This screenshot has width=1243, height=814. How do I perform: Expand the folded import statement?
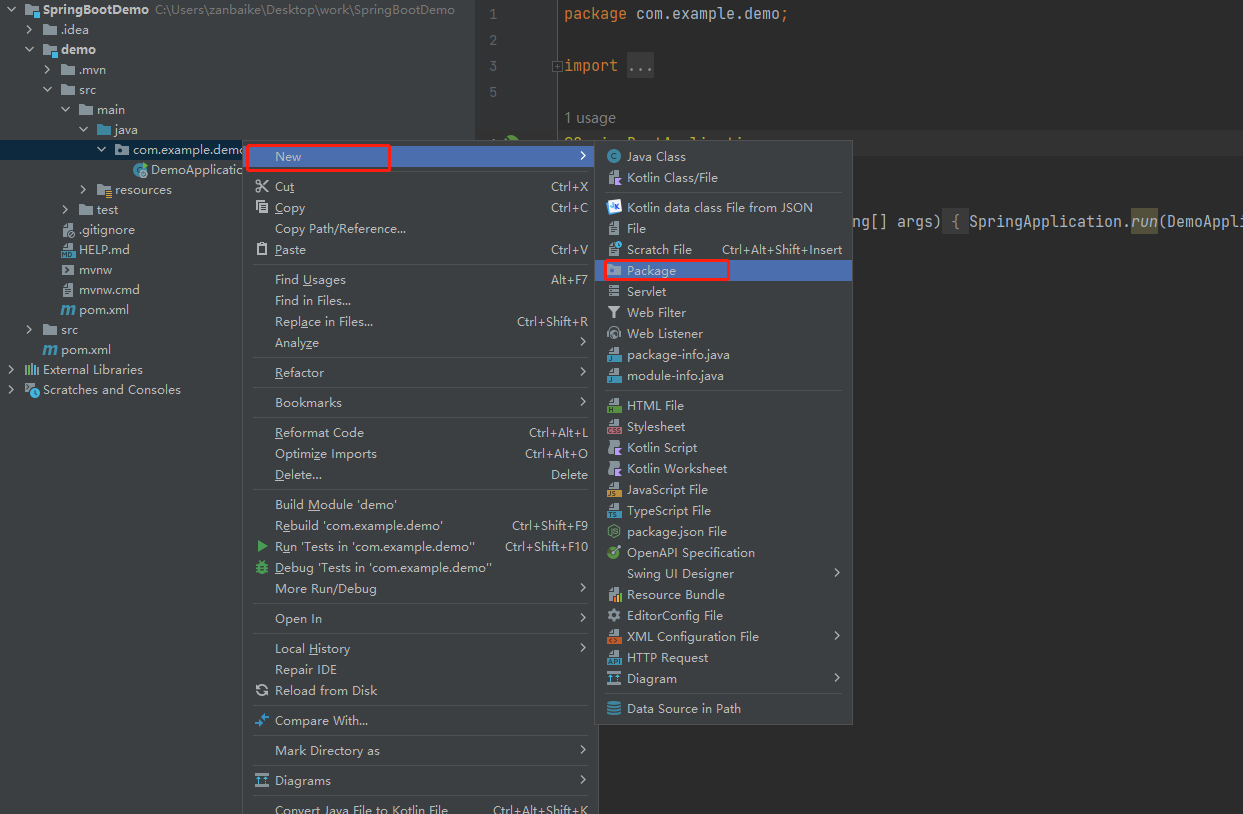[557, 66]
